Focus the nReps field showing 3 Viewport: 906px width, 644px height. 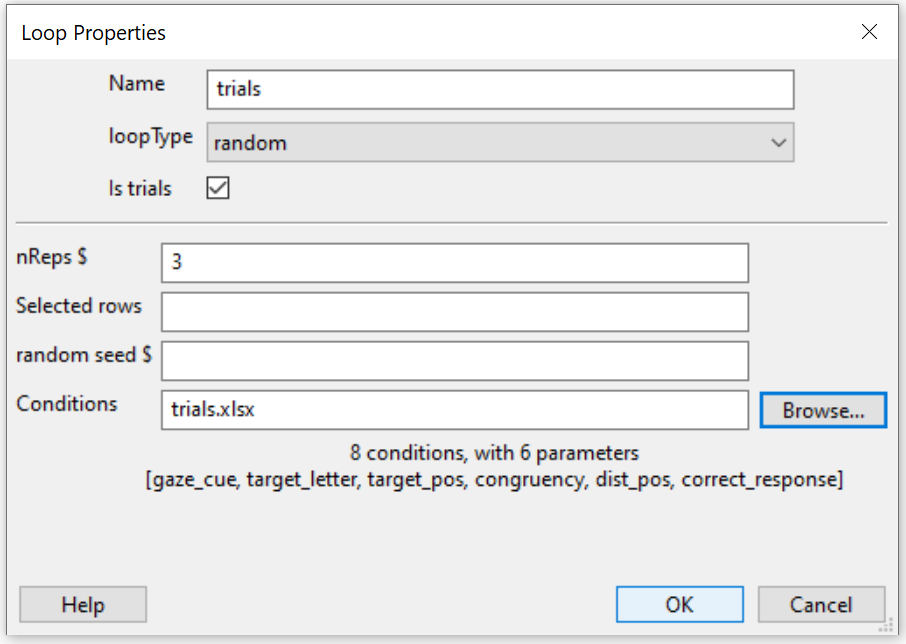click(x=454, y=263)
